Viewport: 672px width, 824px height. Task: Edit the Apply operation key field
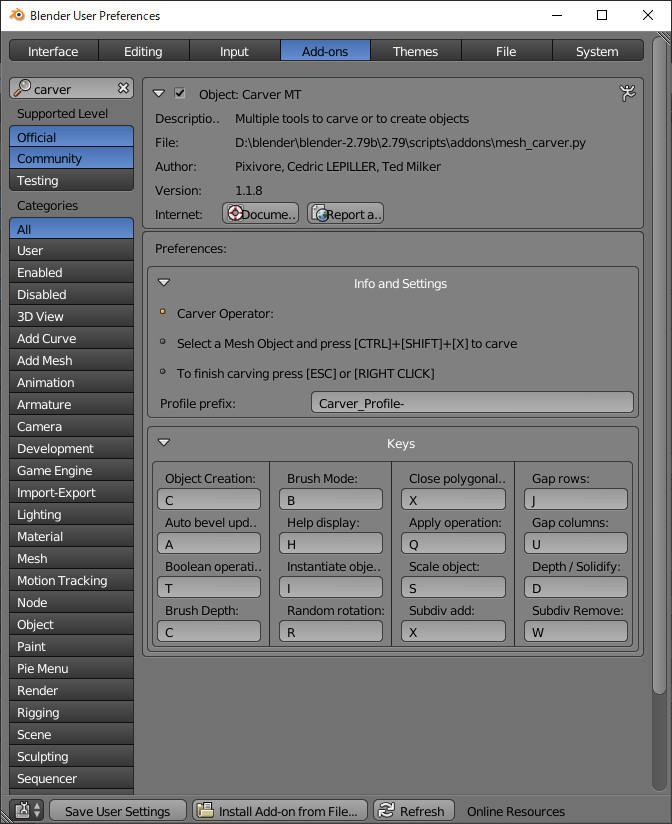(453, 544)
